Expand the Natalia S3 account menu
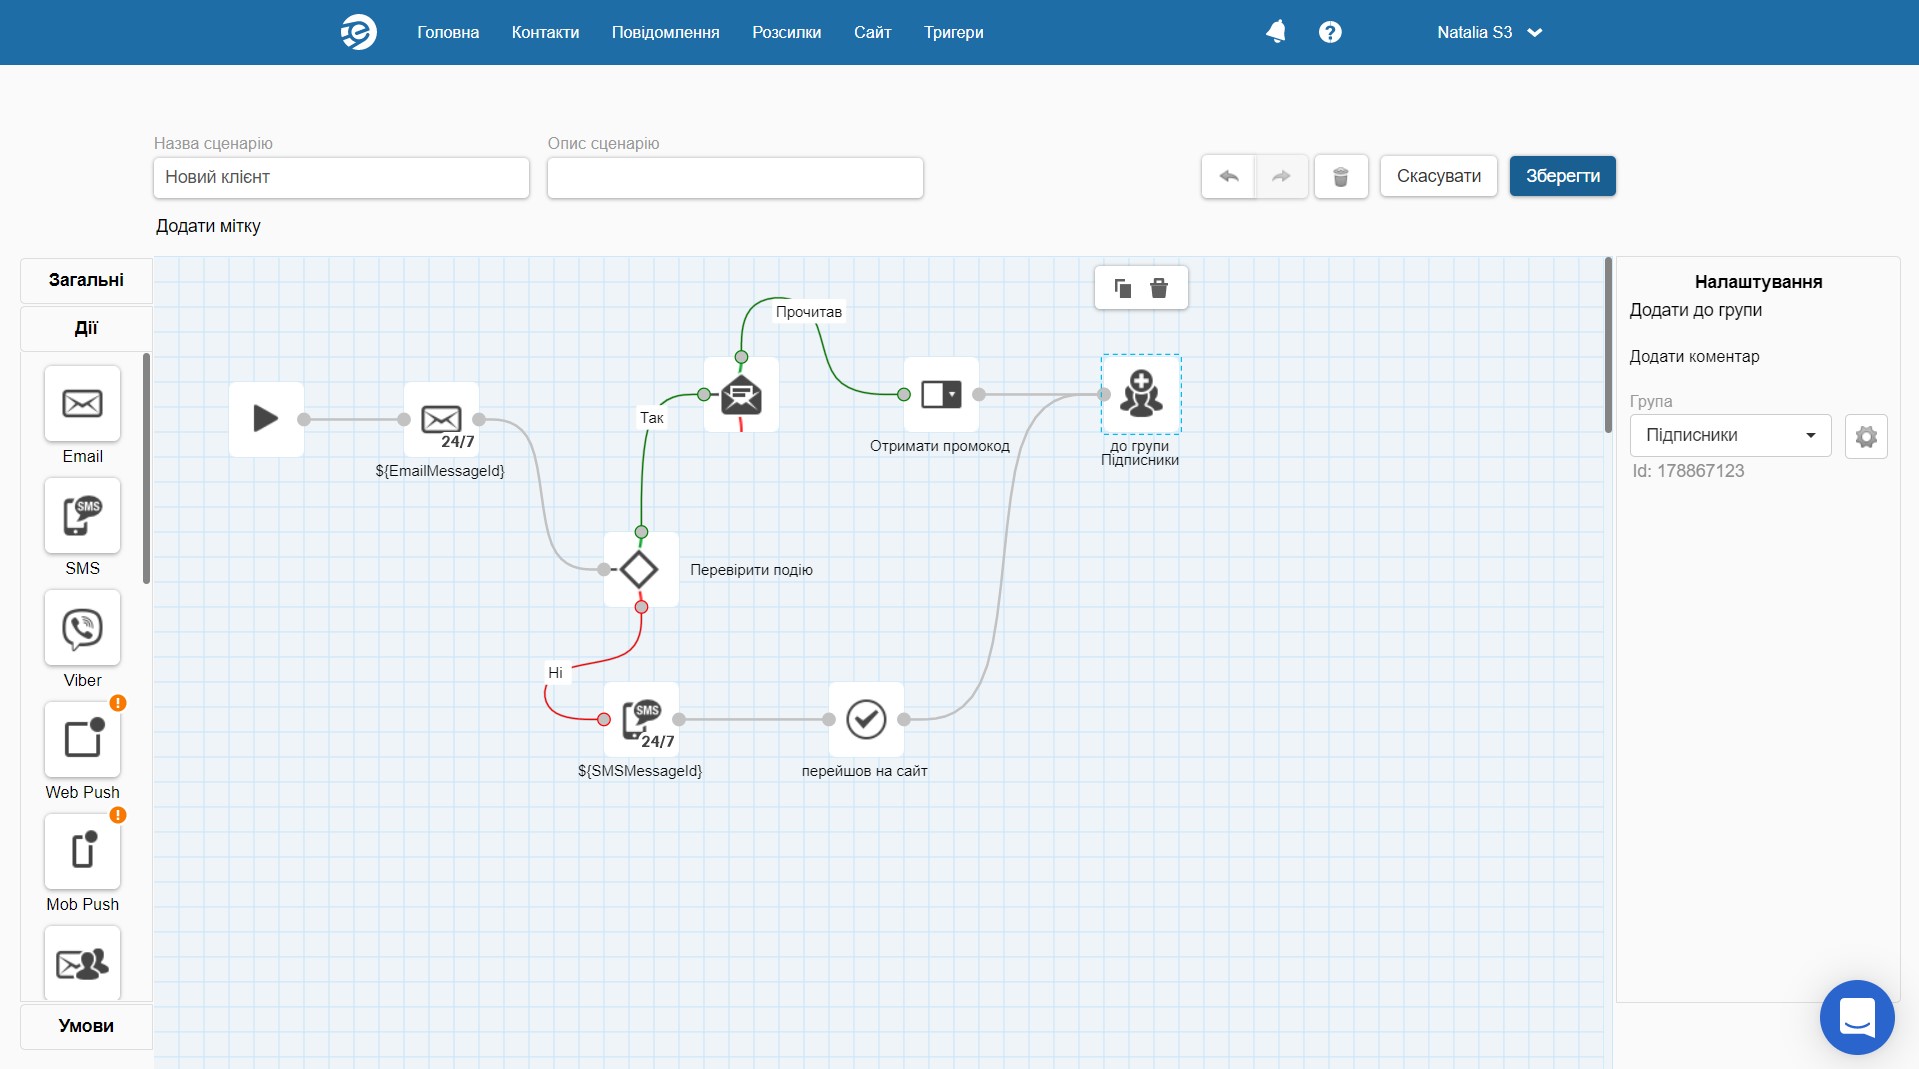 tap(1489, 32)
